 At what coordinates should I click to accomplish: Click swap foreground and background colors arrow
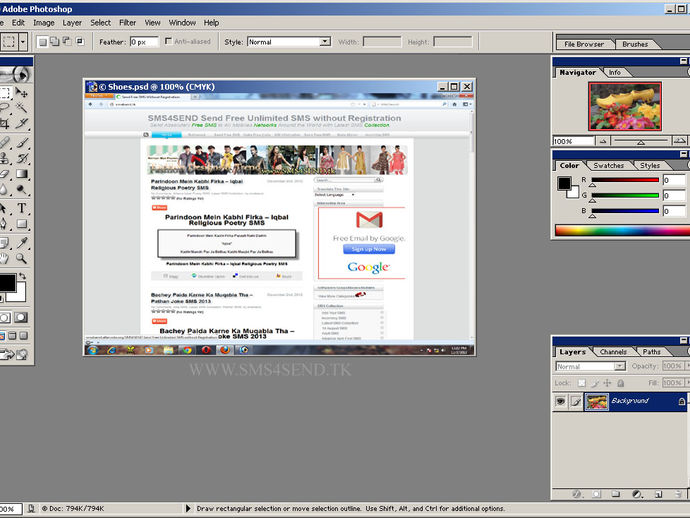coord(22,276)
